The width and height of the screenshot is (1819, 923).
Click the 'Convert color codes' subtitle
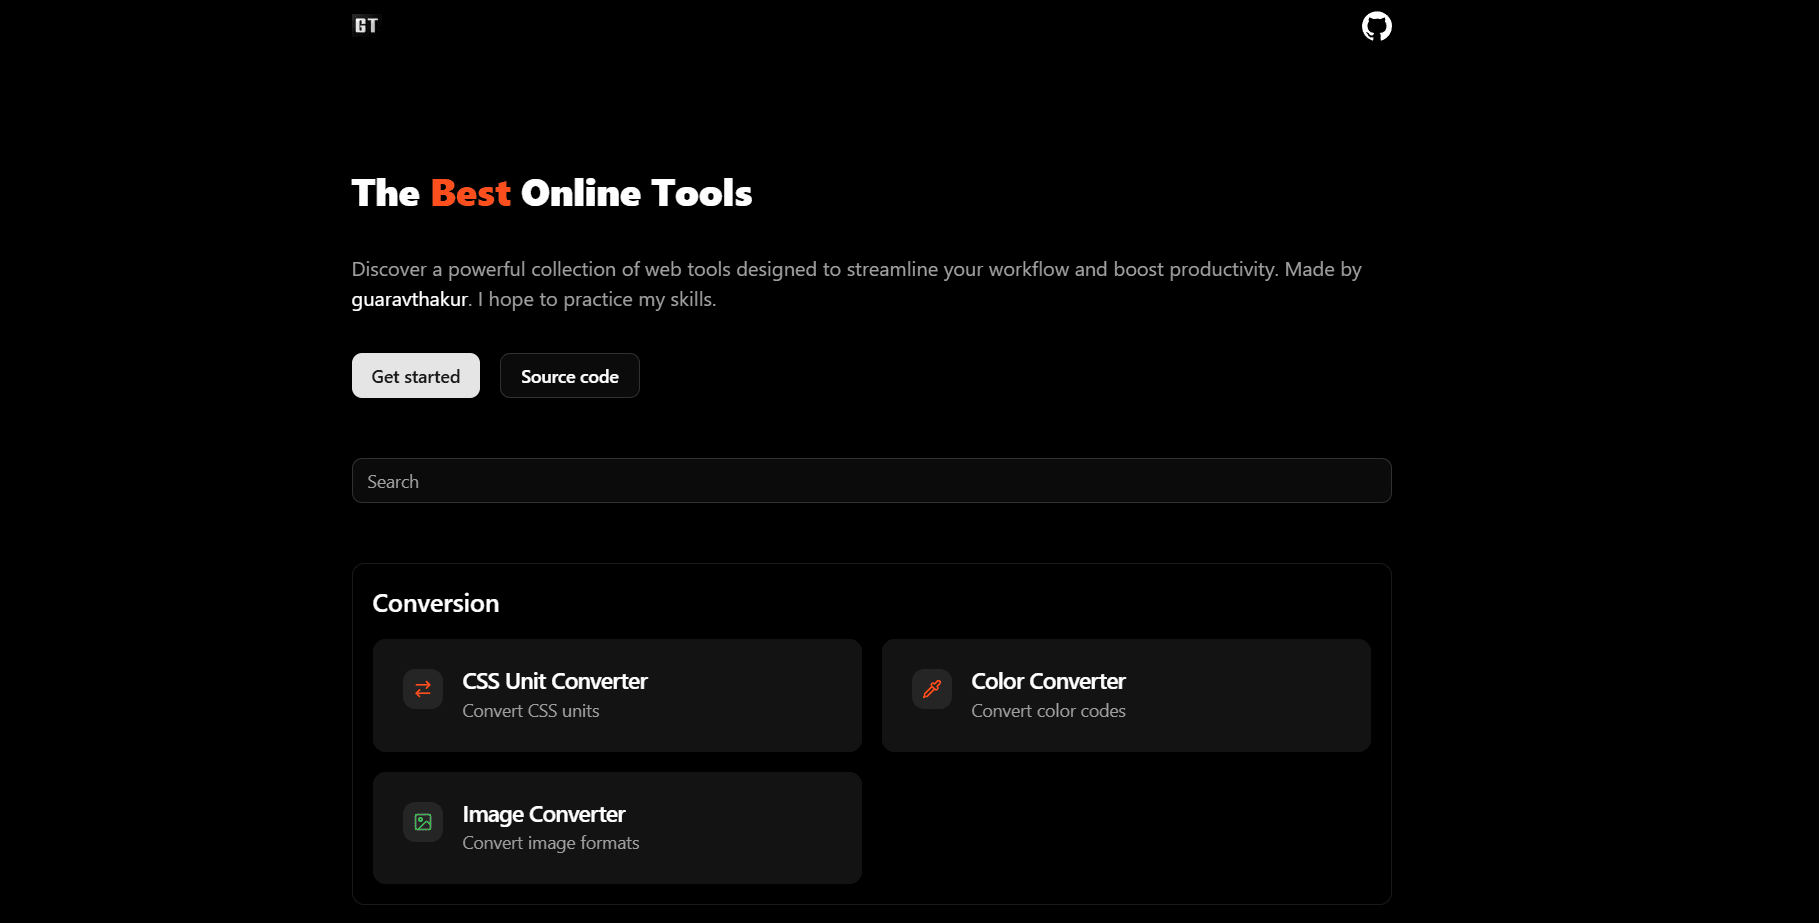coord(1048,710)
